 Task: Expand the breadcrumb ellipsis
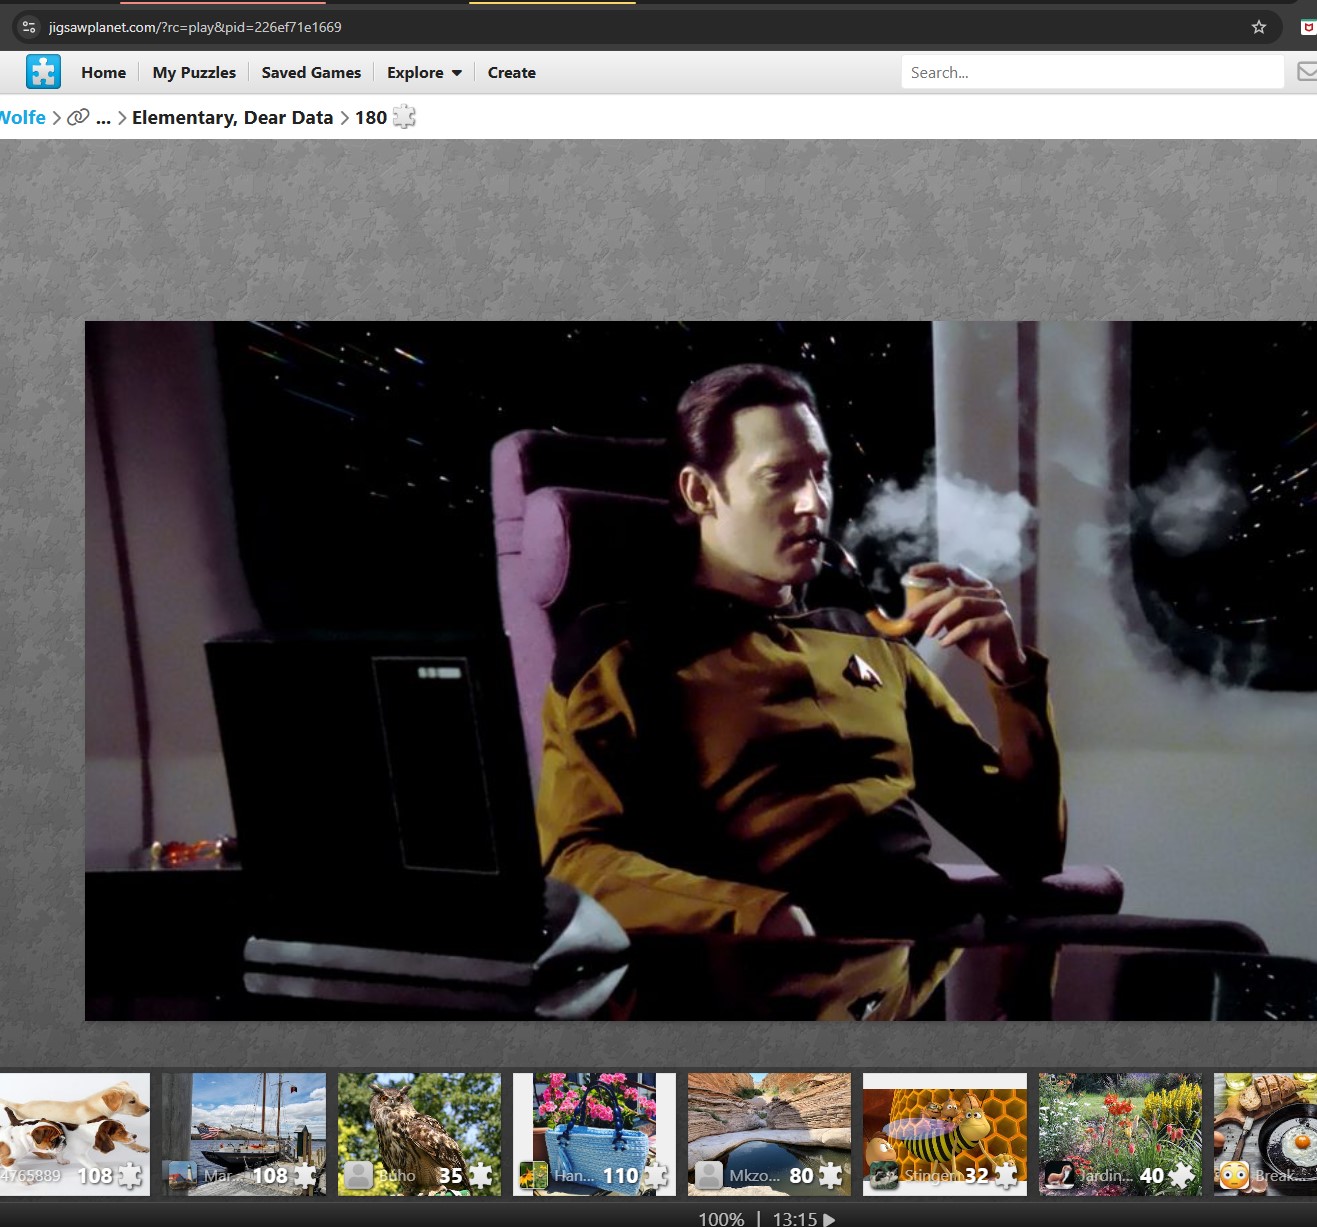[103, 118]
